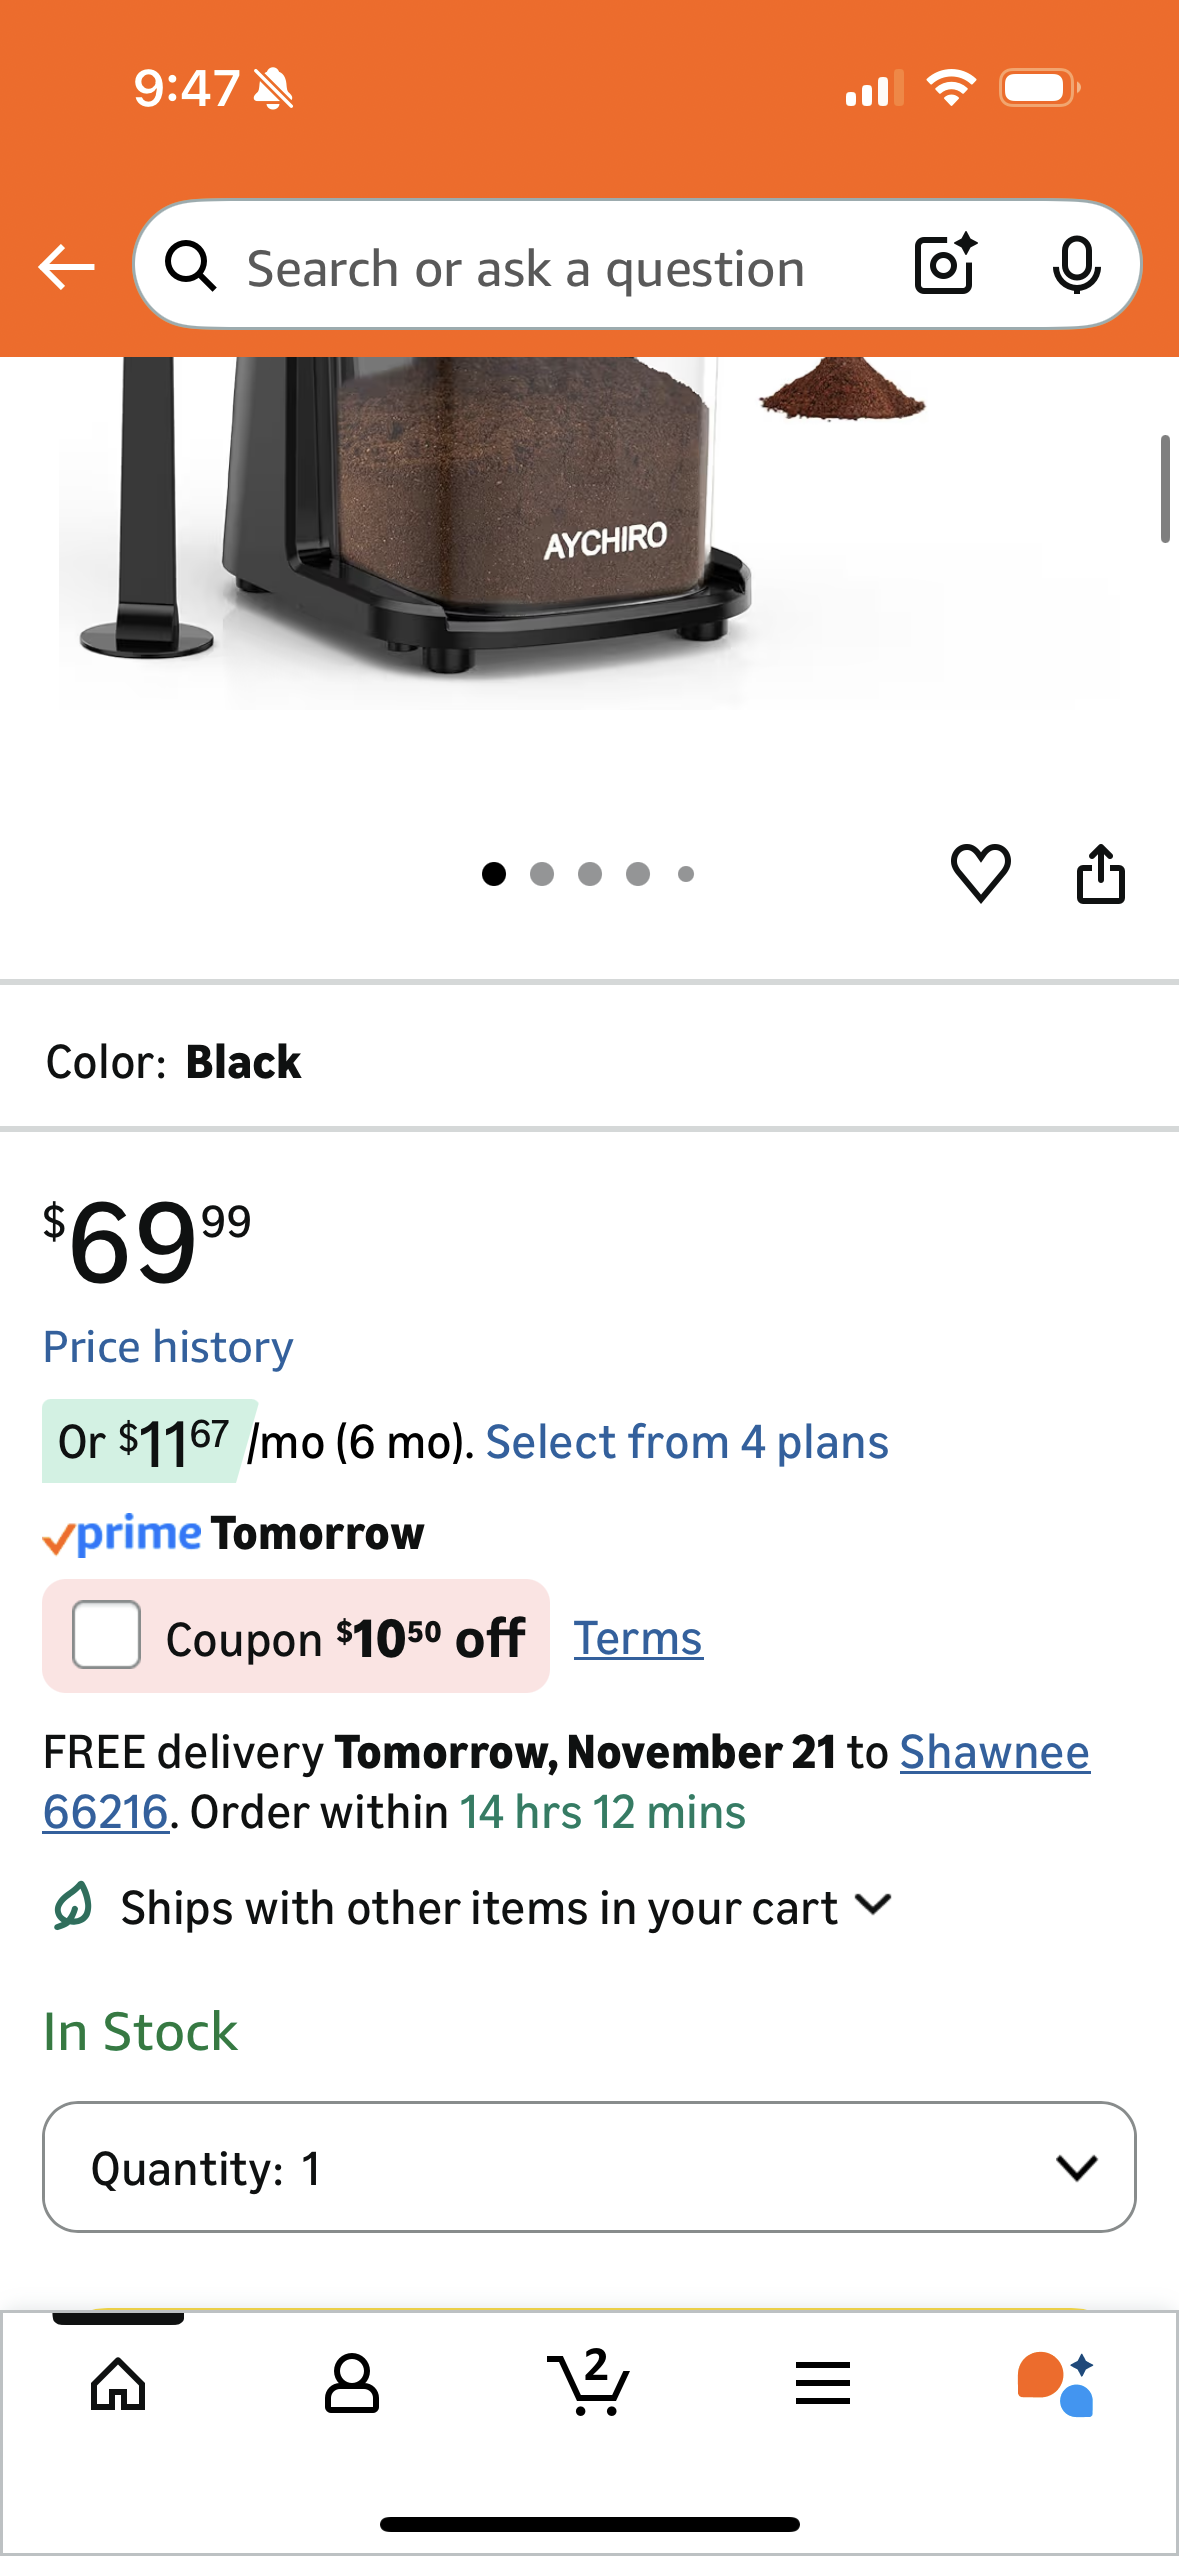Image resolution: width=1179 pixels, height=2556 pixels.
Task: Open the Quantity dropdown
Action: pyautogui.click(x=589, y=2167)
